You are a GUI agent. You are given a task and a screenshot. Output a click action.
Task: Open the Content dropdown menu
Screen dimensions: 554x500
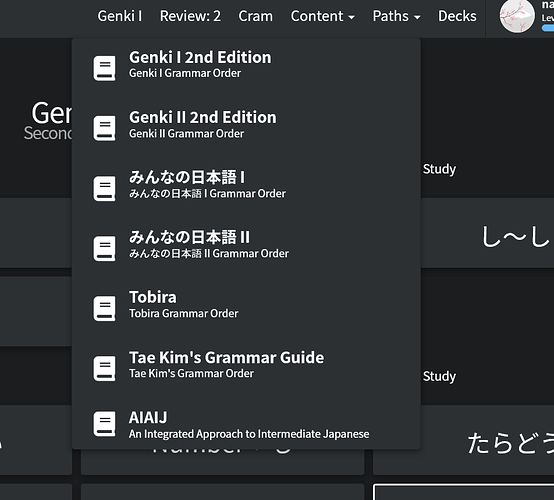[323, 16]
